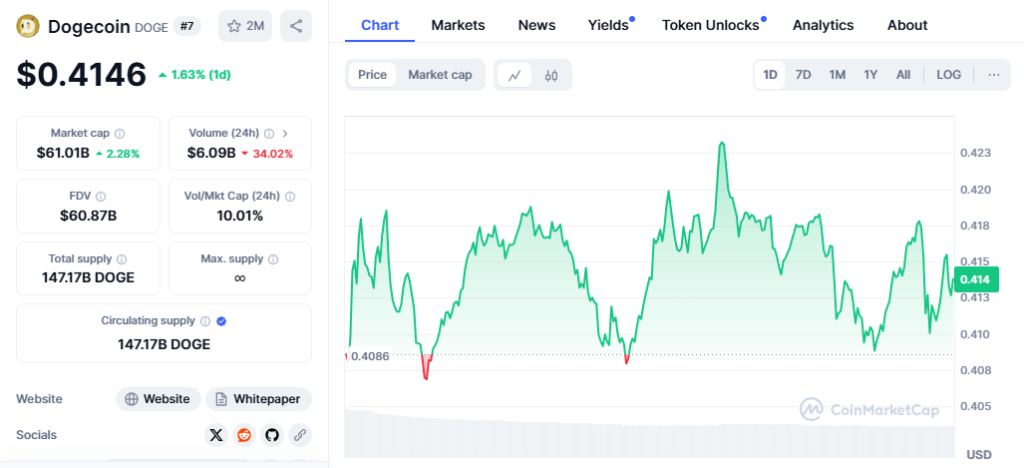1024x468 pixels.
Task: Click the USD currency label
Action: tap(978, 454)
